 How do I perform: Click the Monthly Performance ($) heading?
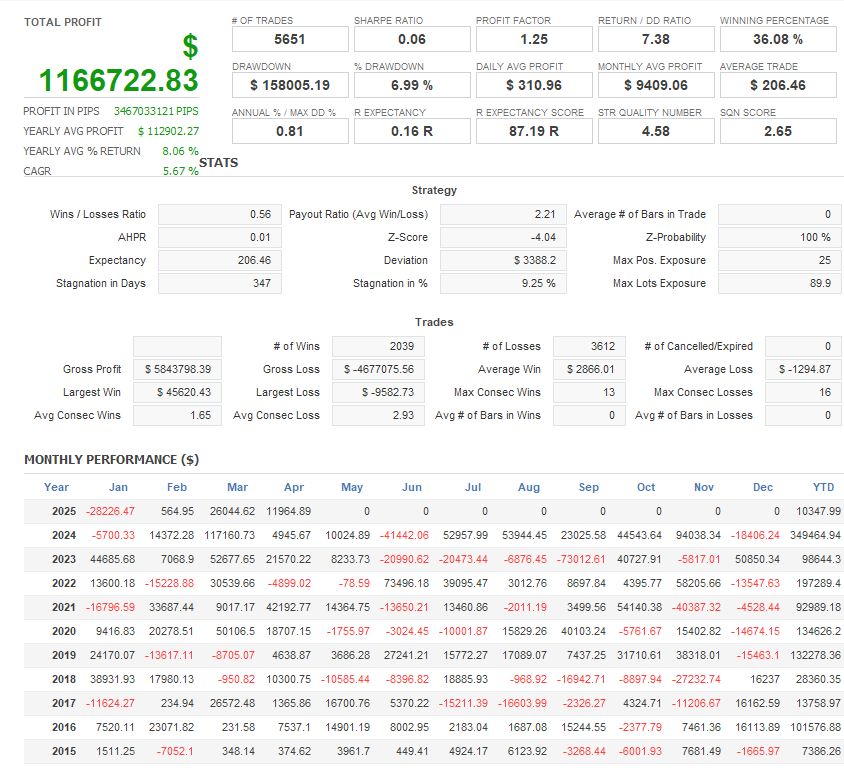[111, 460]
